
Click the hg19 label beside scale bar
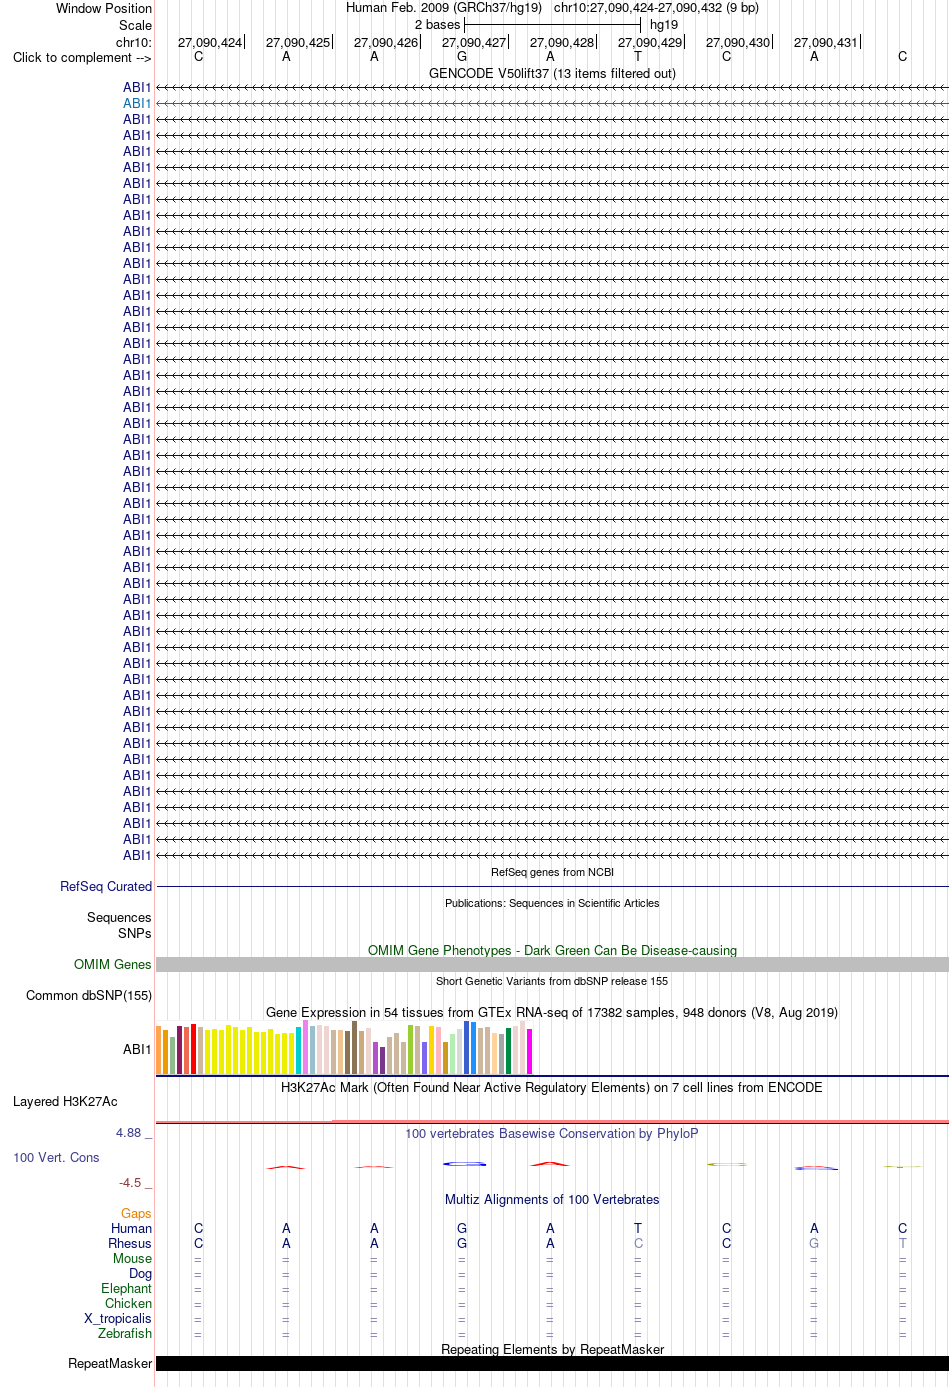[664, 25]
